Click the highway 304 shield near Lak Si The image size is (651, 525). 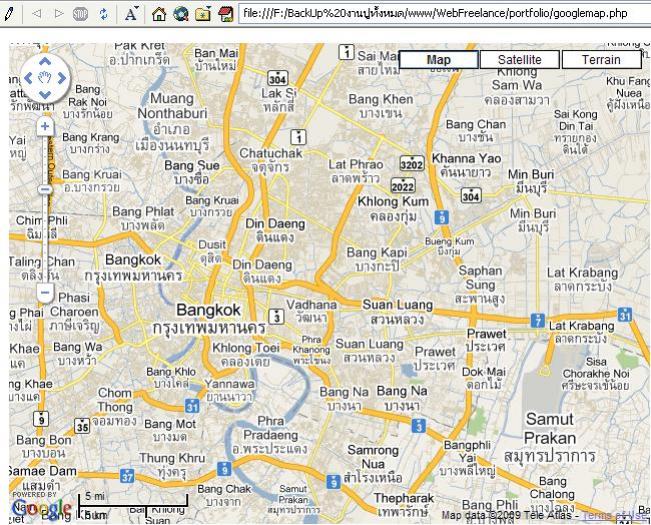277,78
